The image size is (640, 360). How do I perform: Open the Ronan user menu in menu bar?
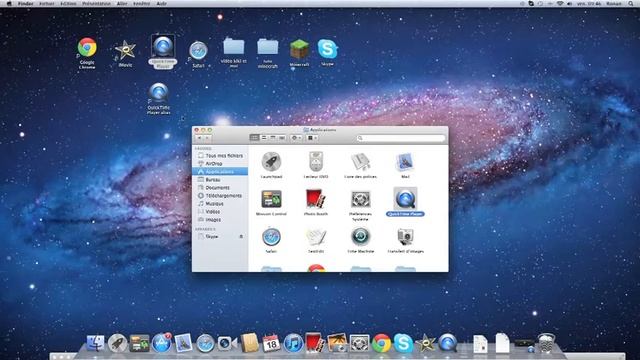pyautogui.click(x=614, y=4)
